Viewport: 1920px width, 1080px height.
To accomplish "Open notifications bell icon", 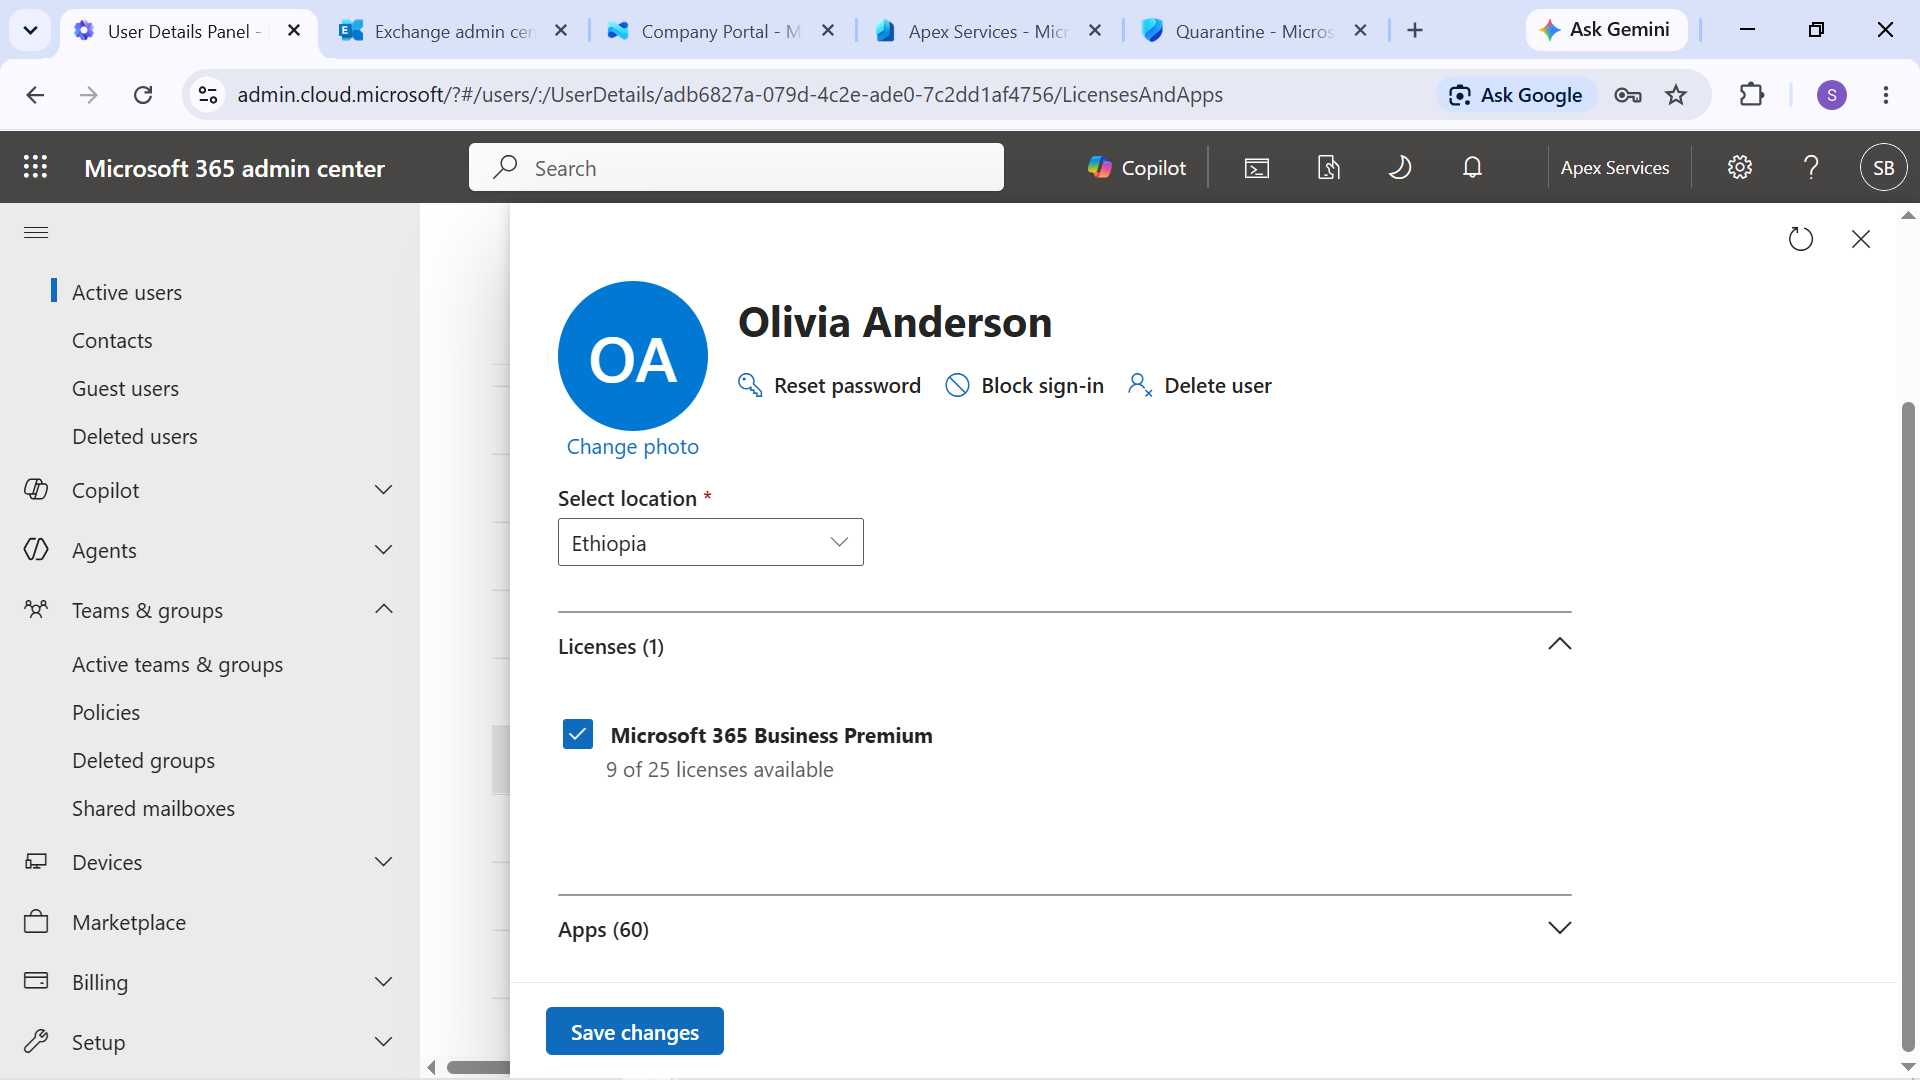I will tap(1472, 168).
